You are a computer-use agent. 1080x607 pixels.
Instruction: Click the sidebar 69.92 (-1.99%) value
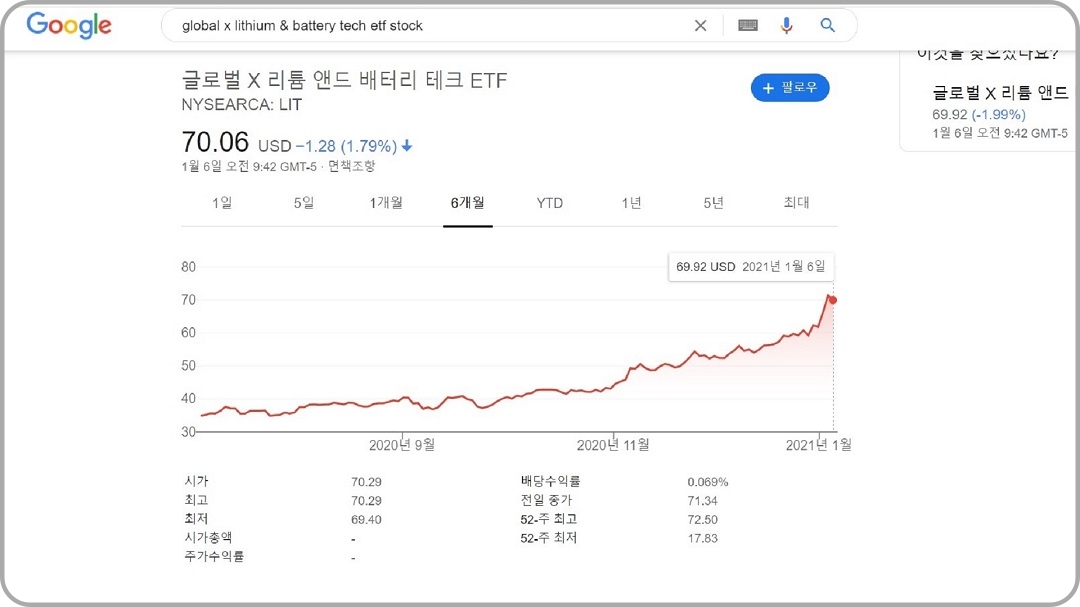coord(979,114)
